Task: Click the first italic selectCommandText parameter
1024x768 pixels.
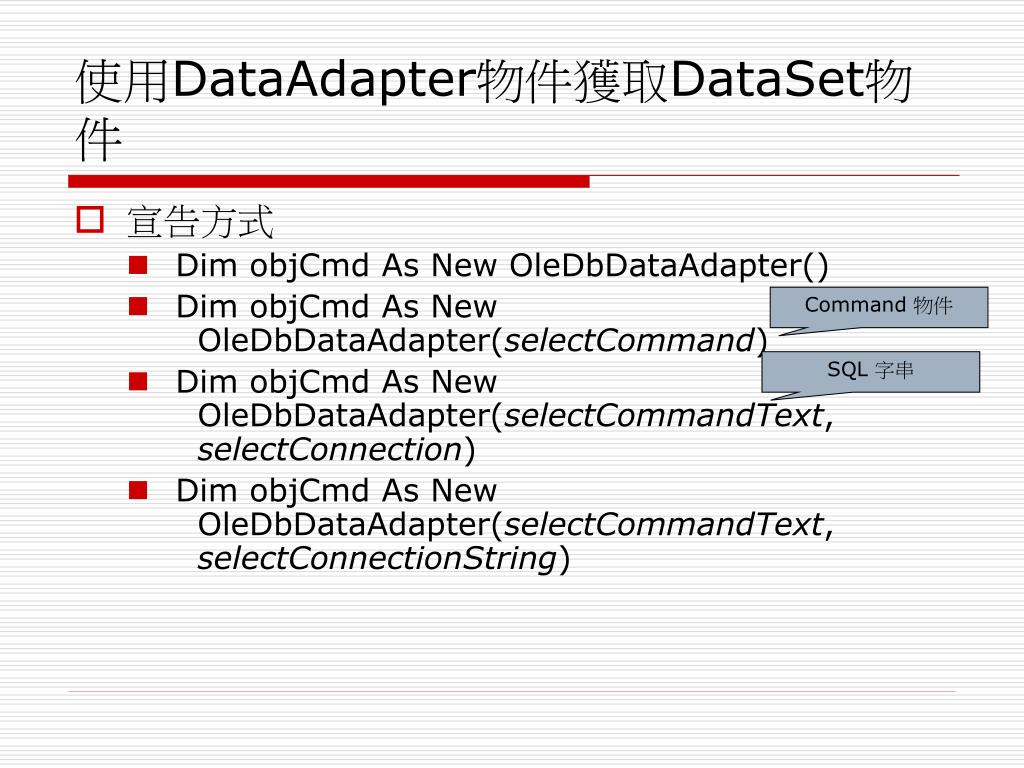Action: coord(664,415)
